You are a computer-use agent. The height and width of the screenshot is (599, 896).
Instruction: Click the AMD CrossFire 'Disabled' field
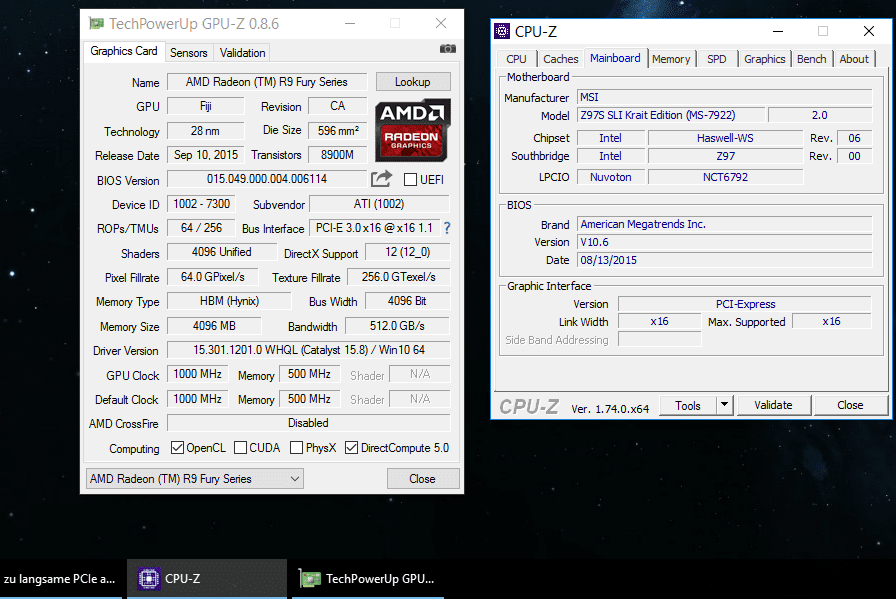pyautogui.click(x=309, y=423)
